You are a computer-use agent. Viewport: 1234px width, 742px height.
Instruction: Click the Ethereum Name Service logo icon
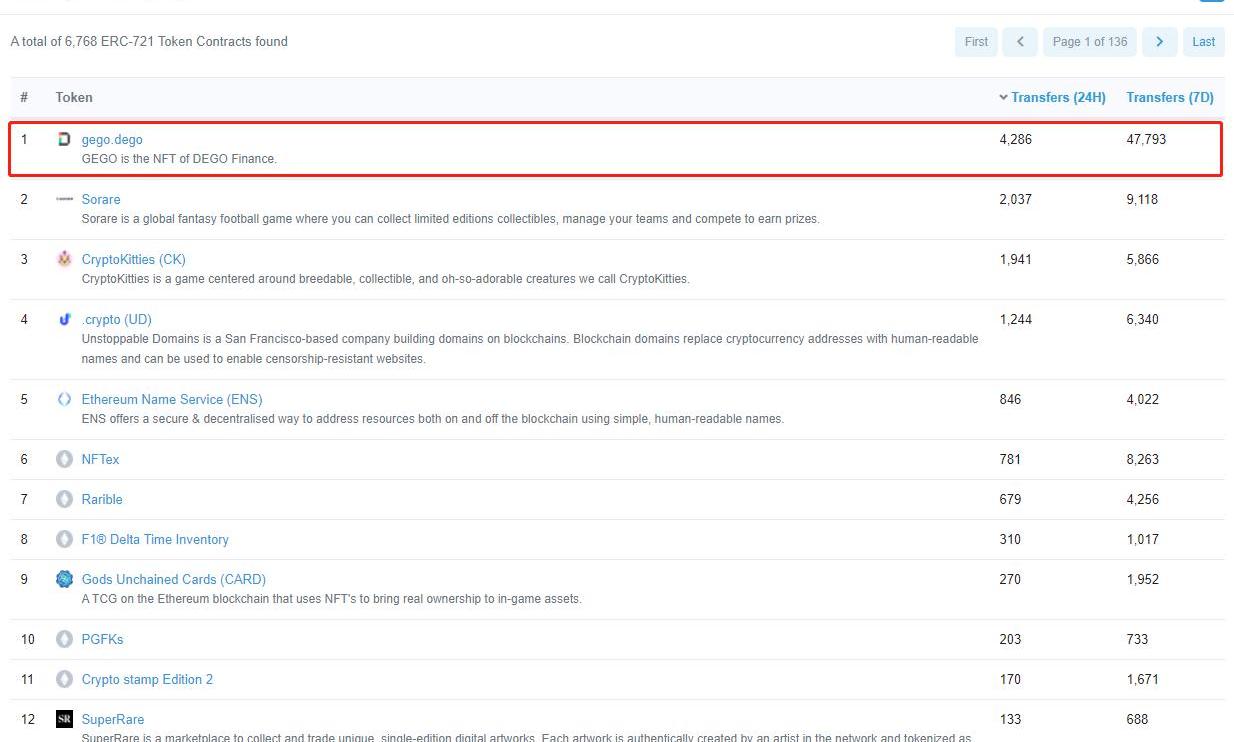[x=64, y=399]
